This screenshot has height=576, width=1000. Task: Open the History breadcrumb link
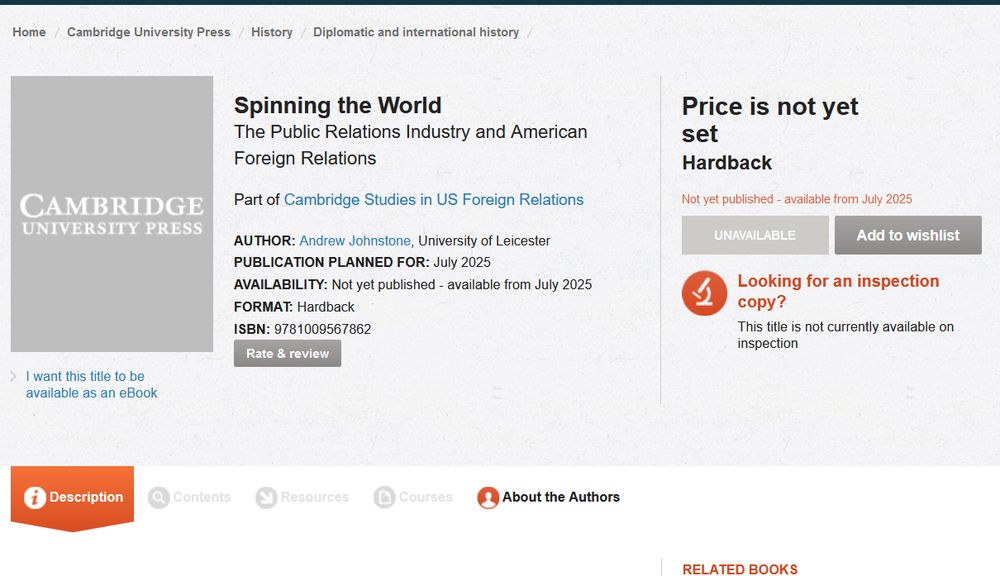coord(272,32)
